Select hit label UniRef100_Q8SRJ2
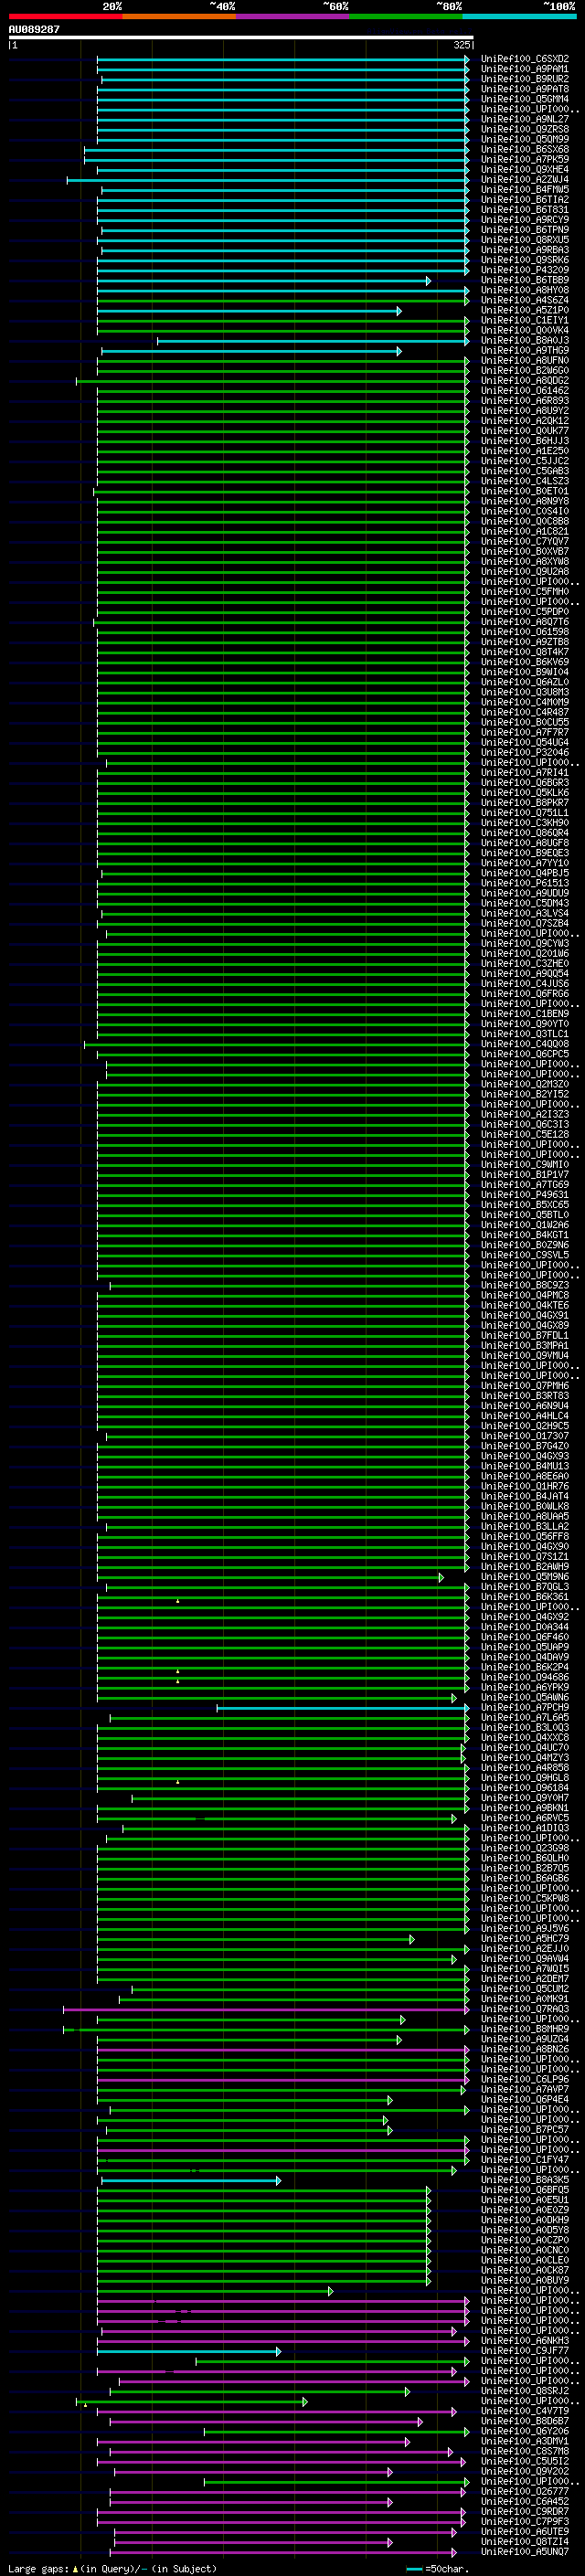 [524, 2391]
